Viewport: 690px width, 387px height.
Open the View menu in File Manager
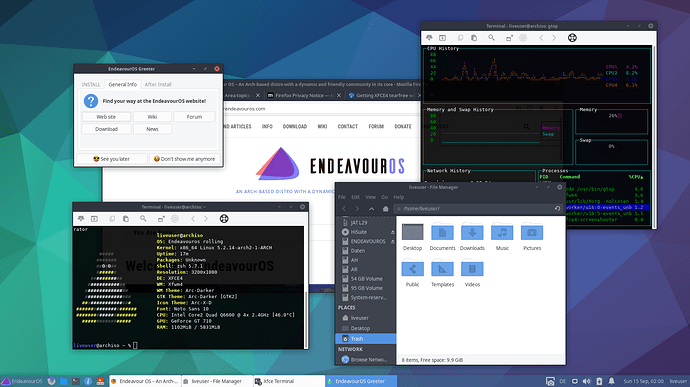(371, 197)
